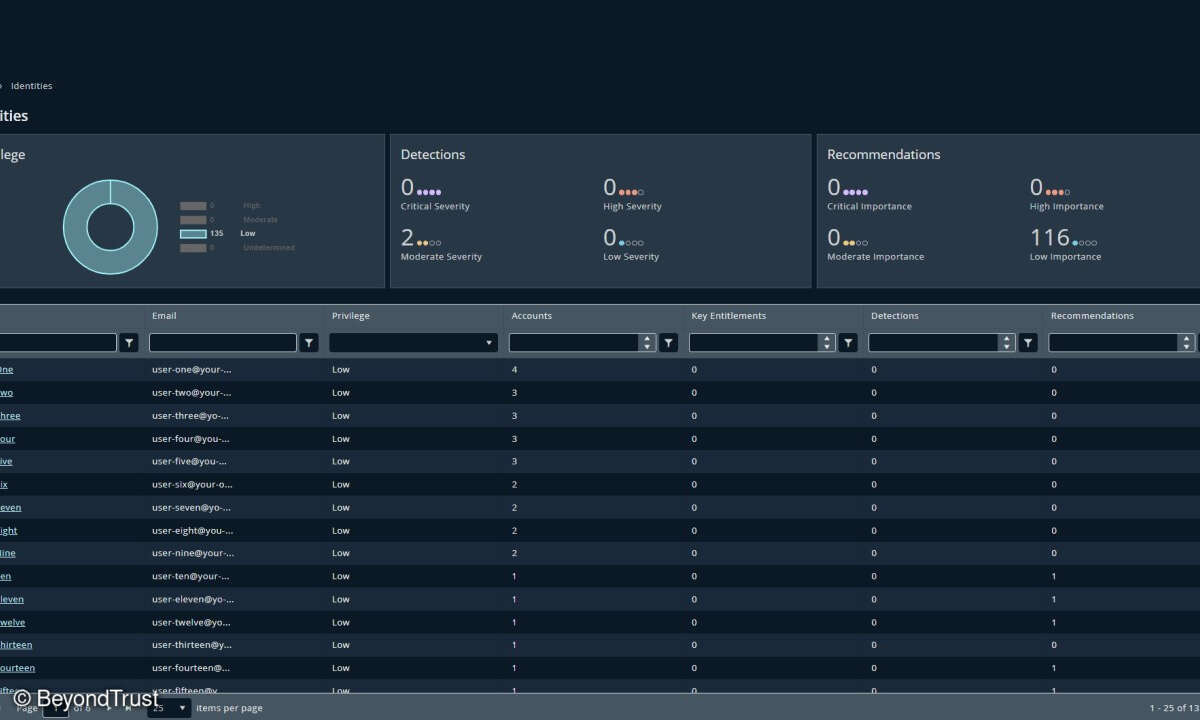Select Moderate Severity detections count
1200x720 pixels.
coord(407,237)
